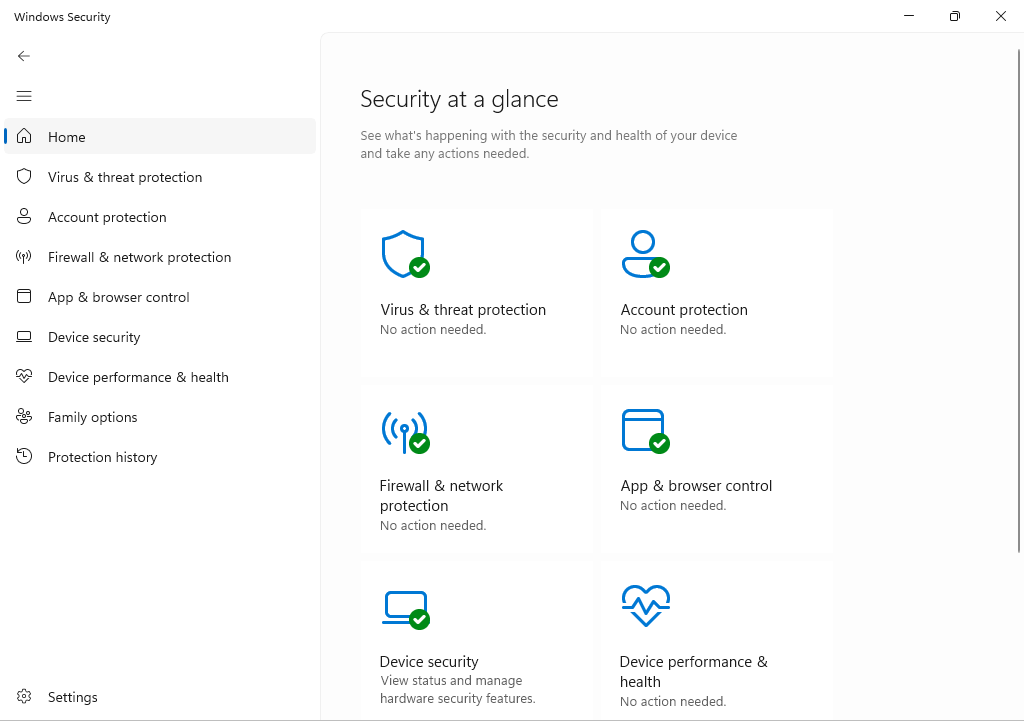Click the Firewall & network antenna tile icon
The image size is (1024, 721).
pyautogui.click(x=404, y=431)
